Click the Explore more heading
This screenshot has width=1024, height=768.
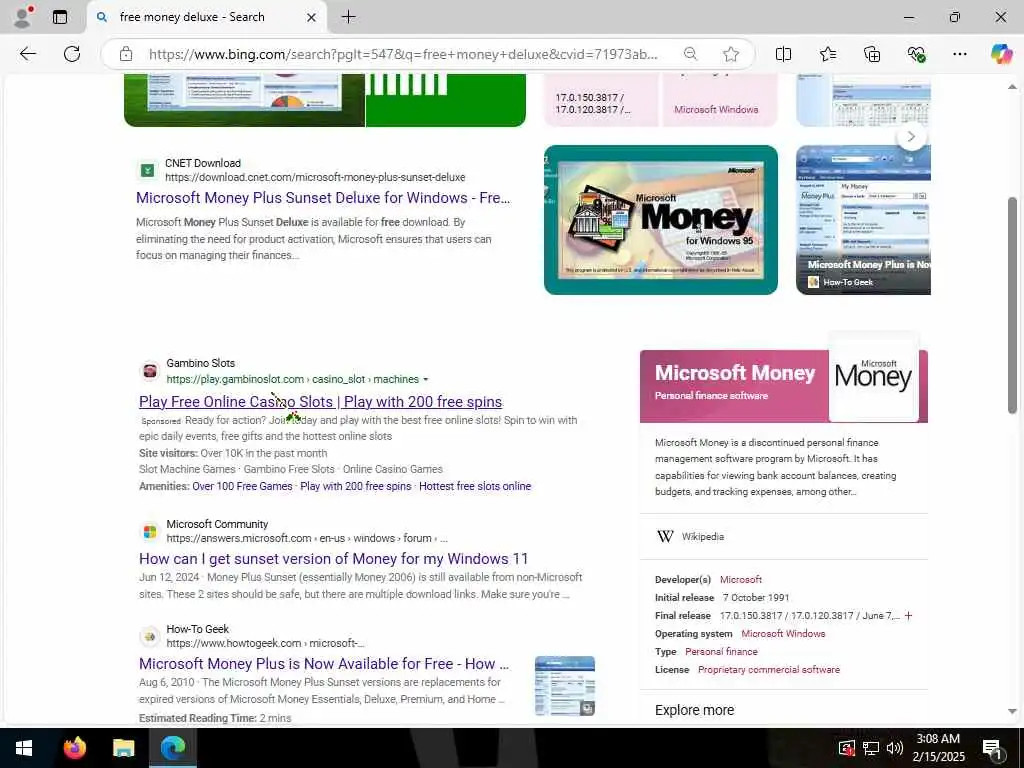coord(694,711)
